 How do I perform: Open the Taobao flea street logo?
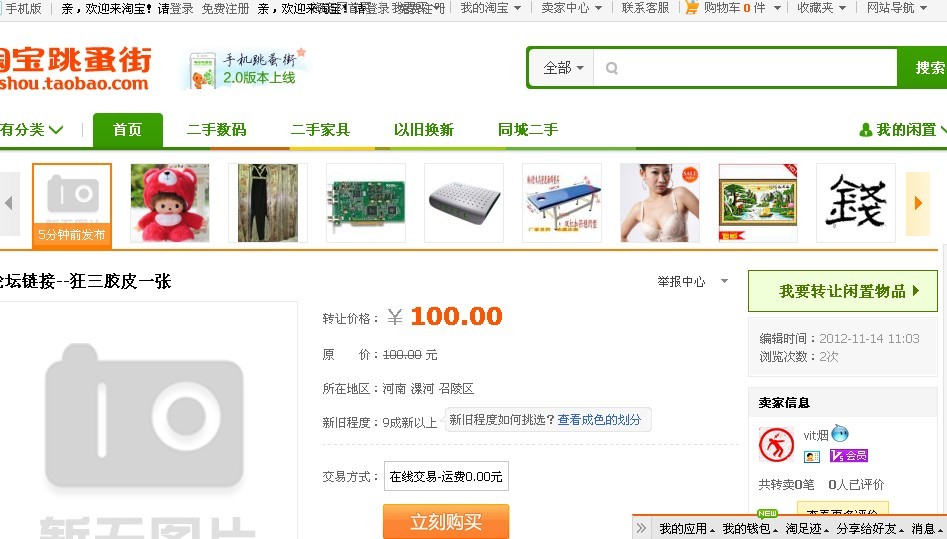(75, 69)
